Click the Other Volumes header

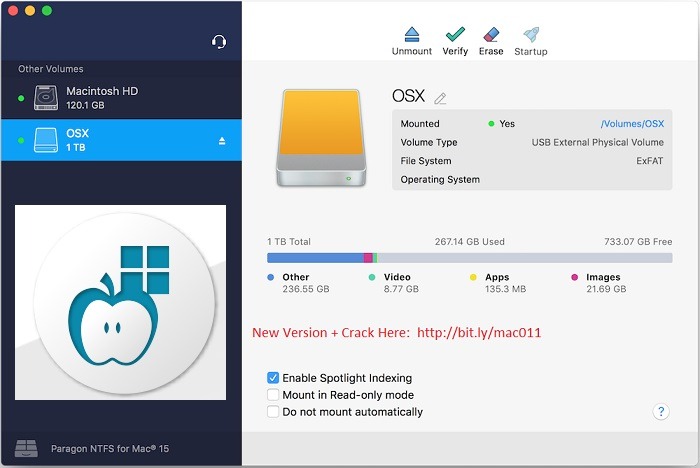click(x=50, y=69)
